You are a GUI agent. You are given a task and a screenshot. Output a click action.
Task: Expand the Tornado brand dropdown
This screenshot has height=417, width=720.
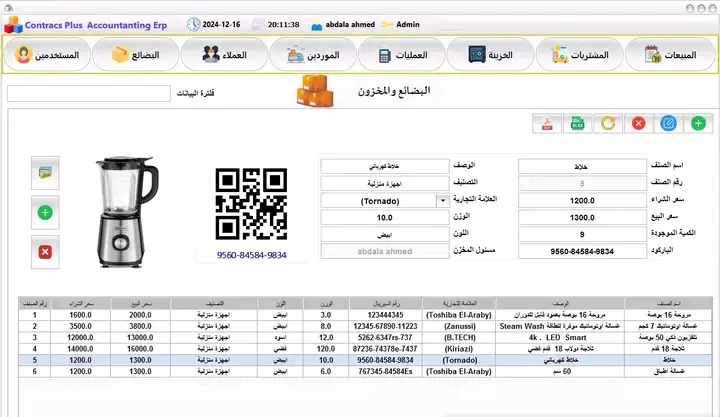(x=443, y=201)
